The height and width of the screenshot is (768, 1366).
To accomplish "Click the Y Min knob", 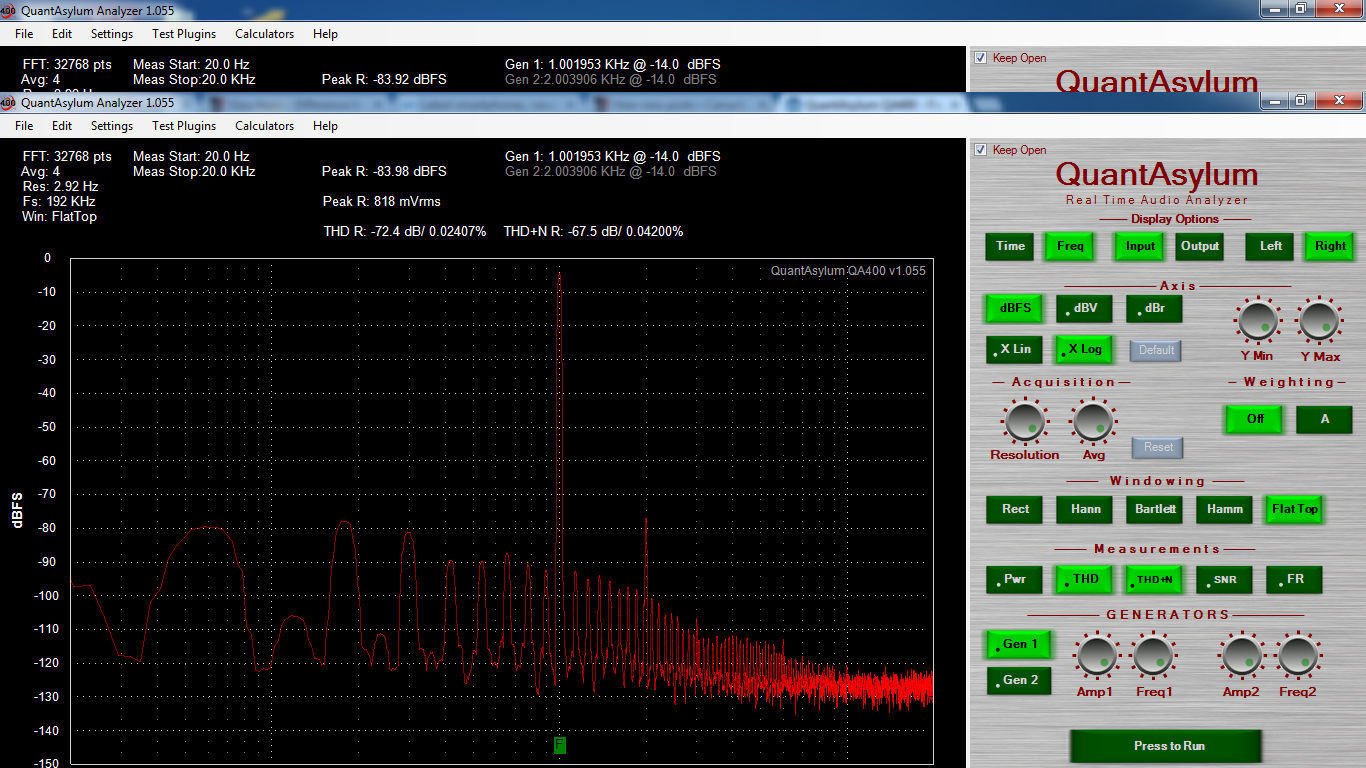I will point(1257,322).
